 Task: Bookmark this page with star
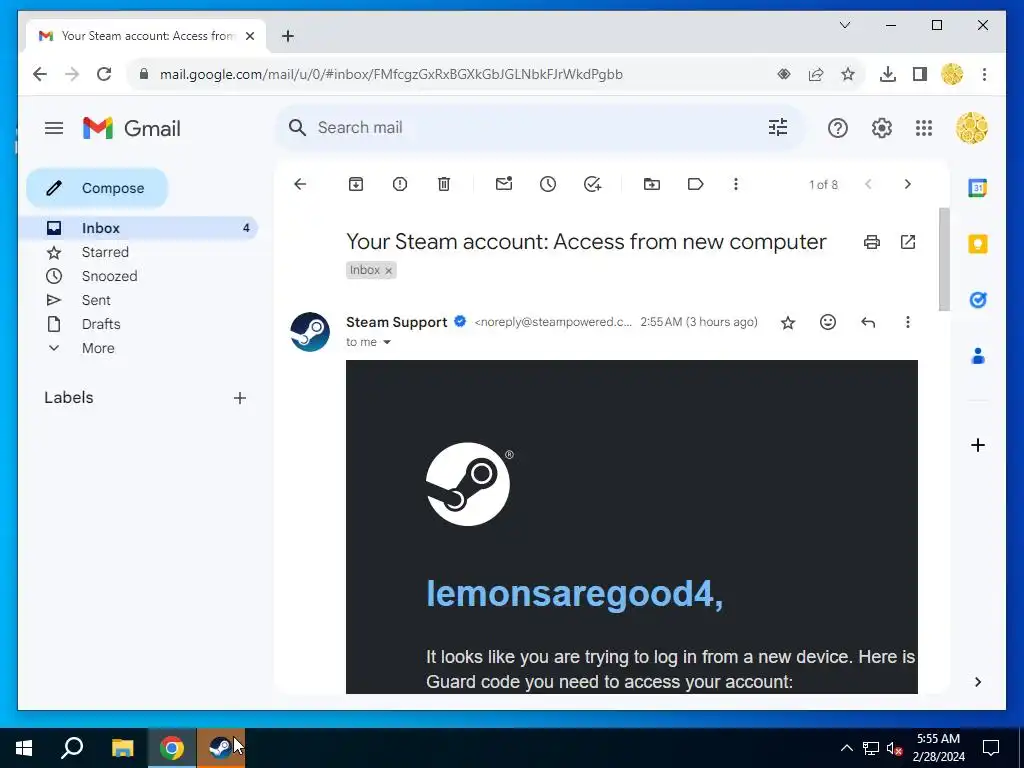coord(848,74)
